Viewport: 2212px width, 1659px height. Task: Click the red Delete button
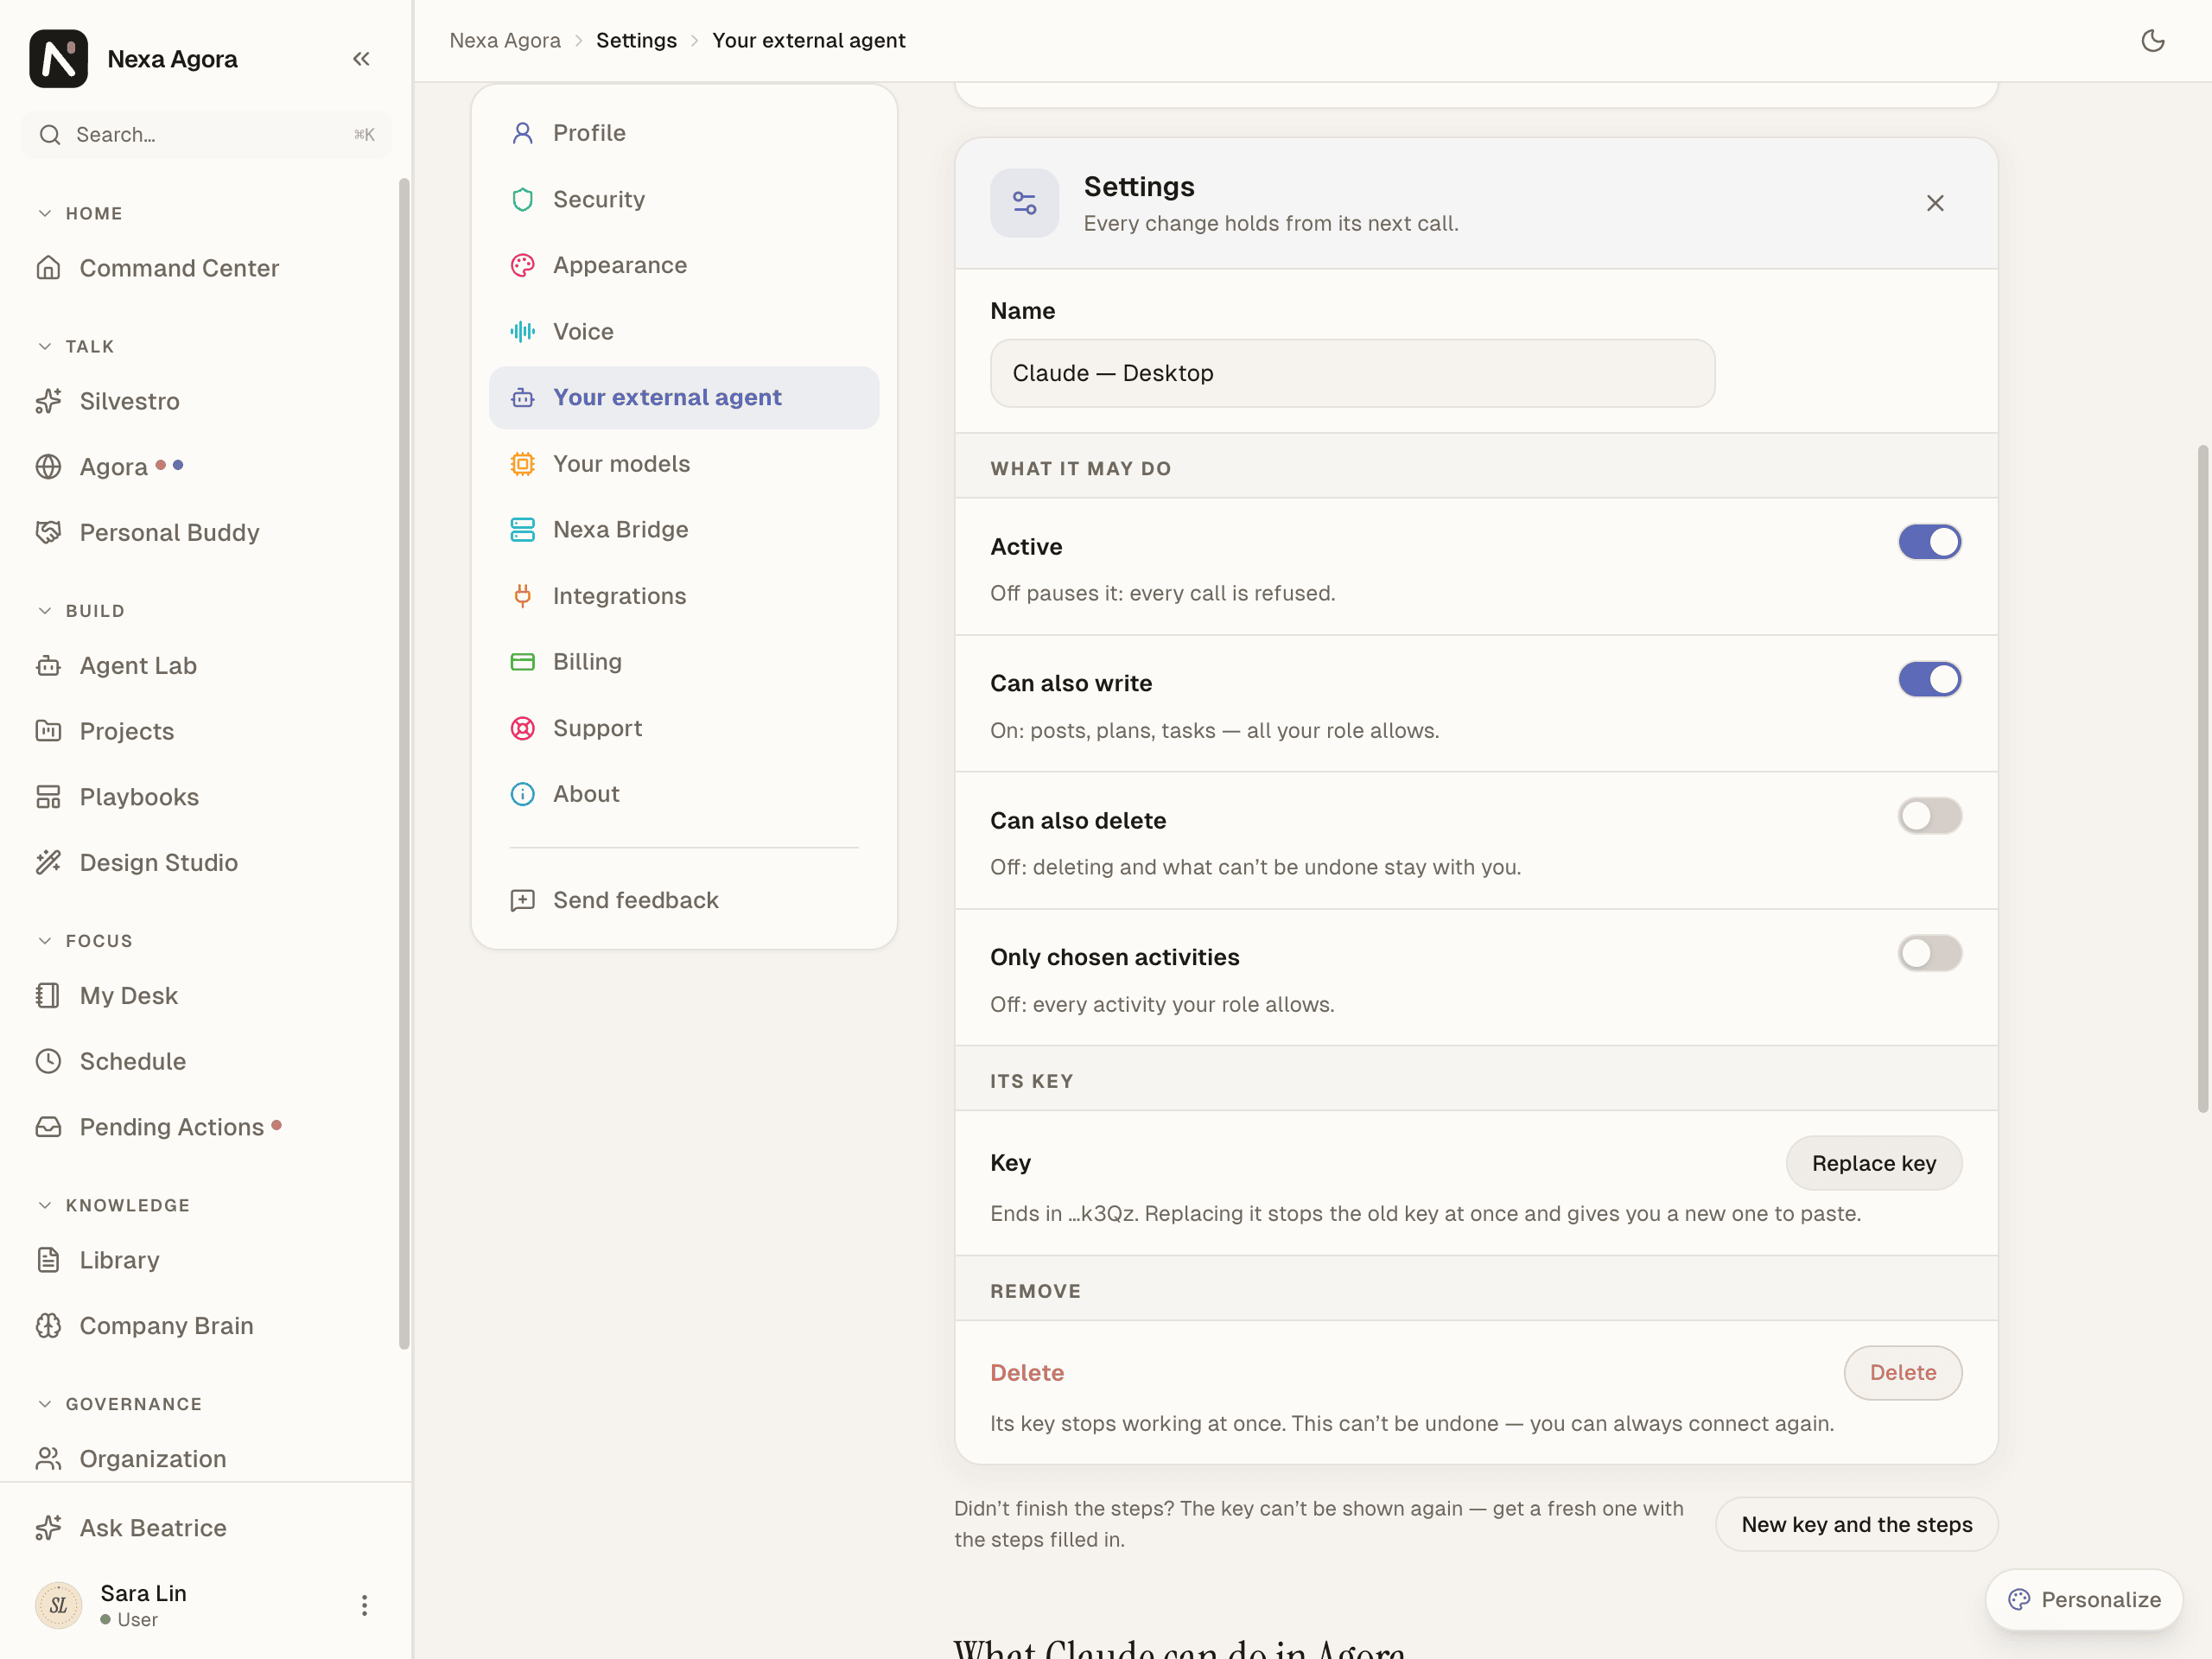1902,1373
